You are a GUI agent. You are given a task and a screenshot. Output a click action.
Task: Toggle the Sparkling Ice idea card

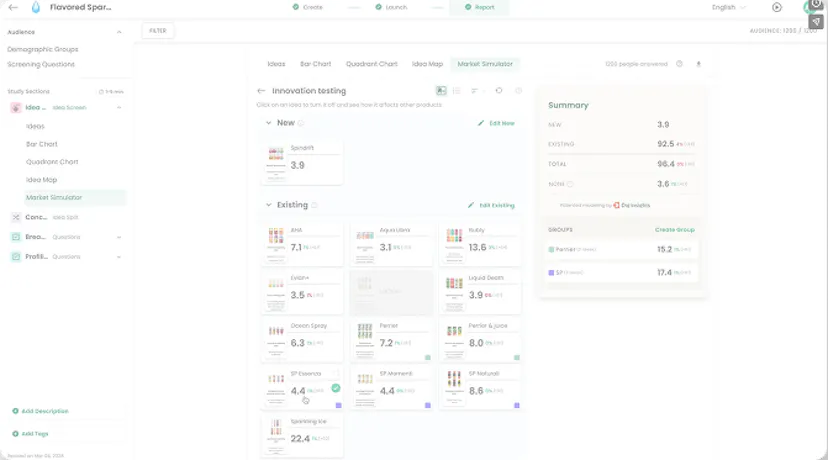point(302,436)
